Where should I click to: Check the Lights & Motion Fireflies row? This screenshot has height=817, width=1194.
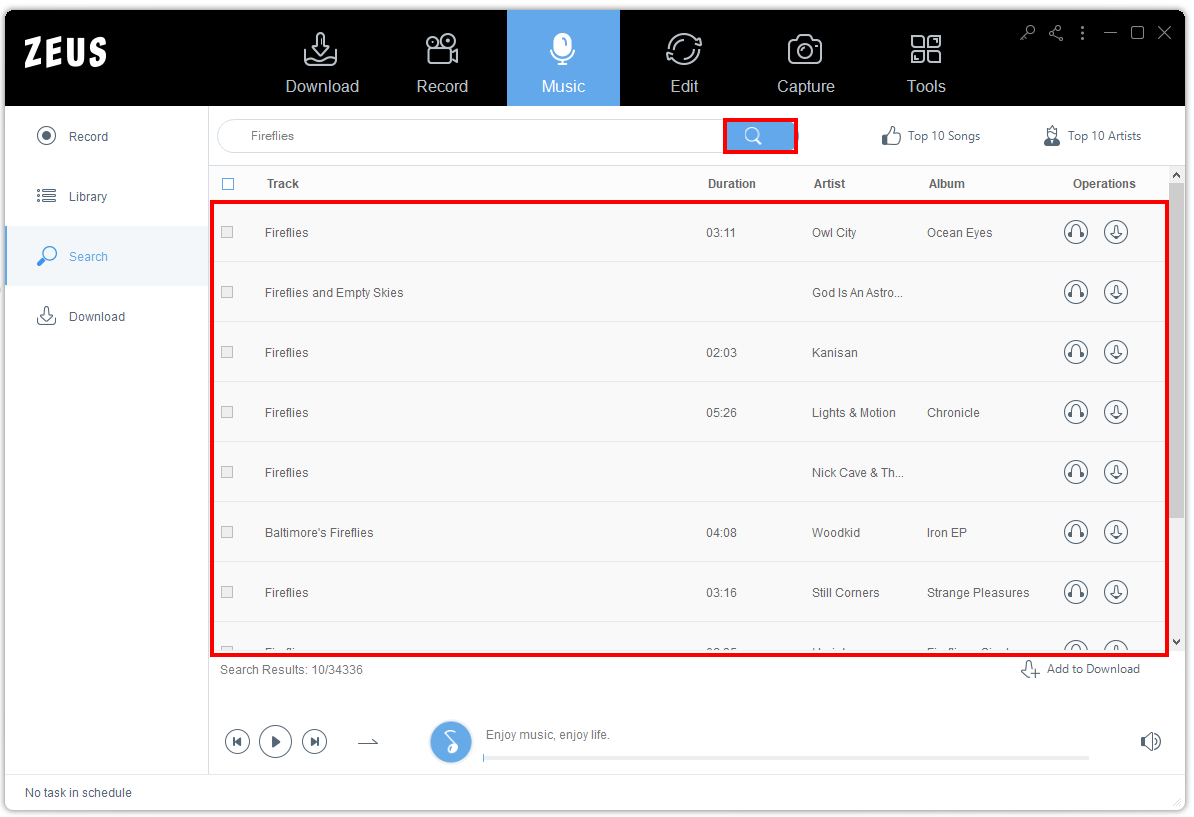click(227, 412)
